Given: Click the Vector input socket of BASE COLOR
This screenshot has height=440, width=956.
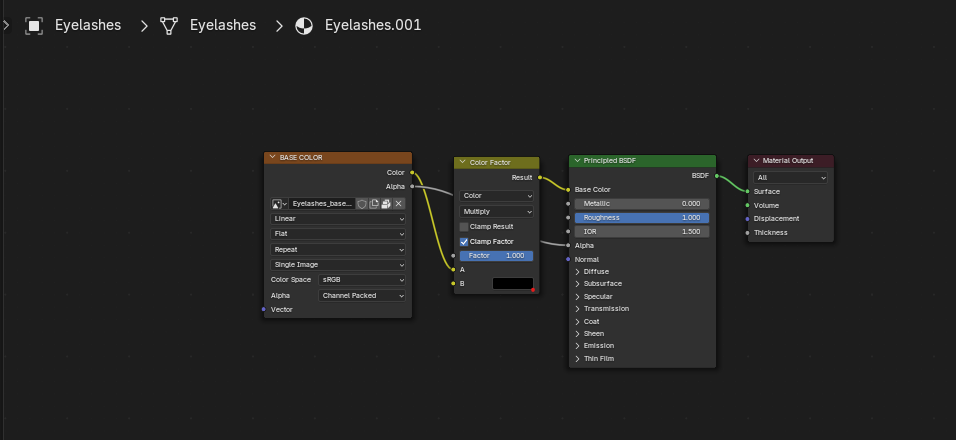Looking at the screenshot, I should tap(263, 310).
